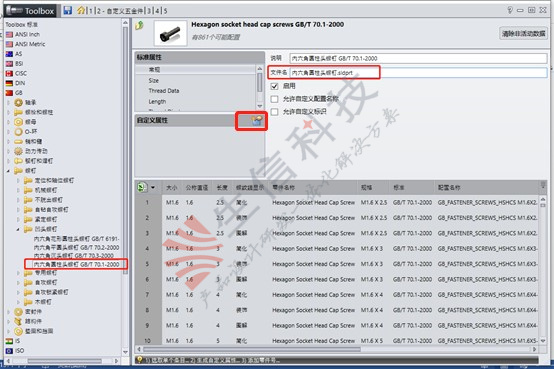Click the 轴承 bearing gear icon
The image size is (554, 369).
[x=18, y=102]
